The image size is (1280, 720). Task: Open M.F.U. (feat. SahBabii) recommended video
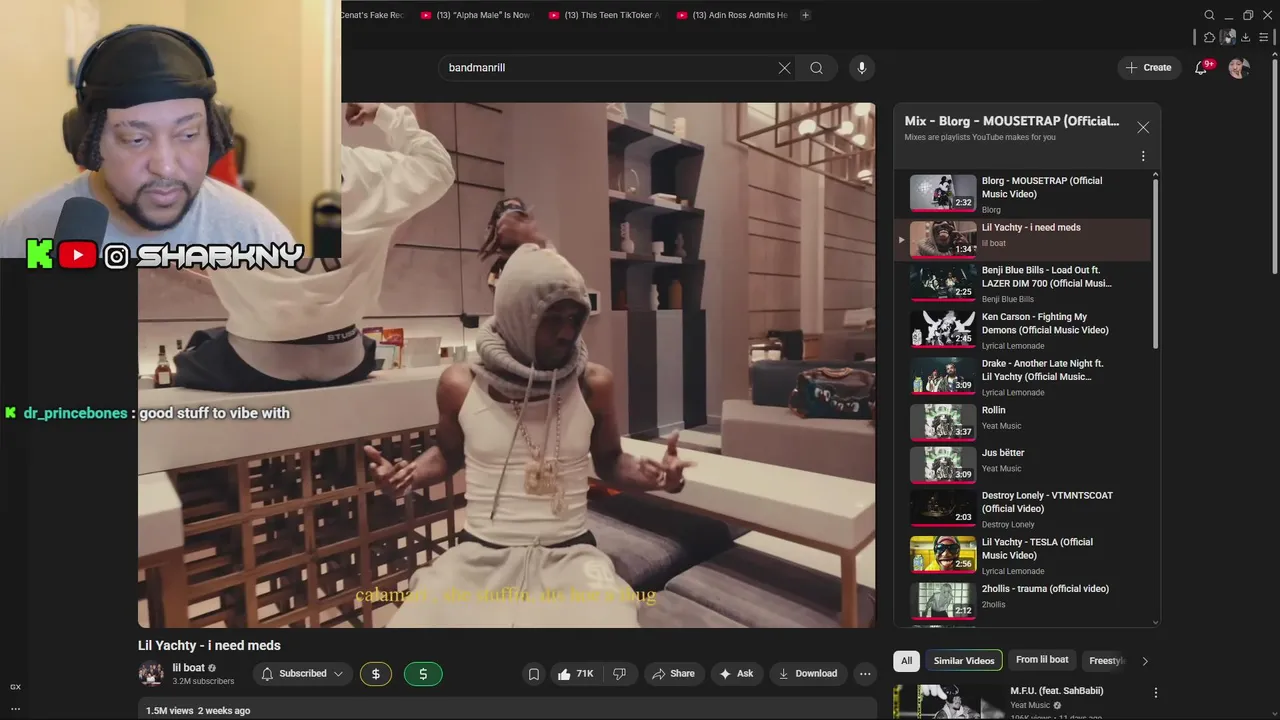[1057, 690]
